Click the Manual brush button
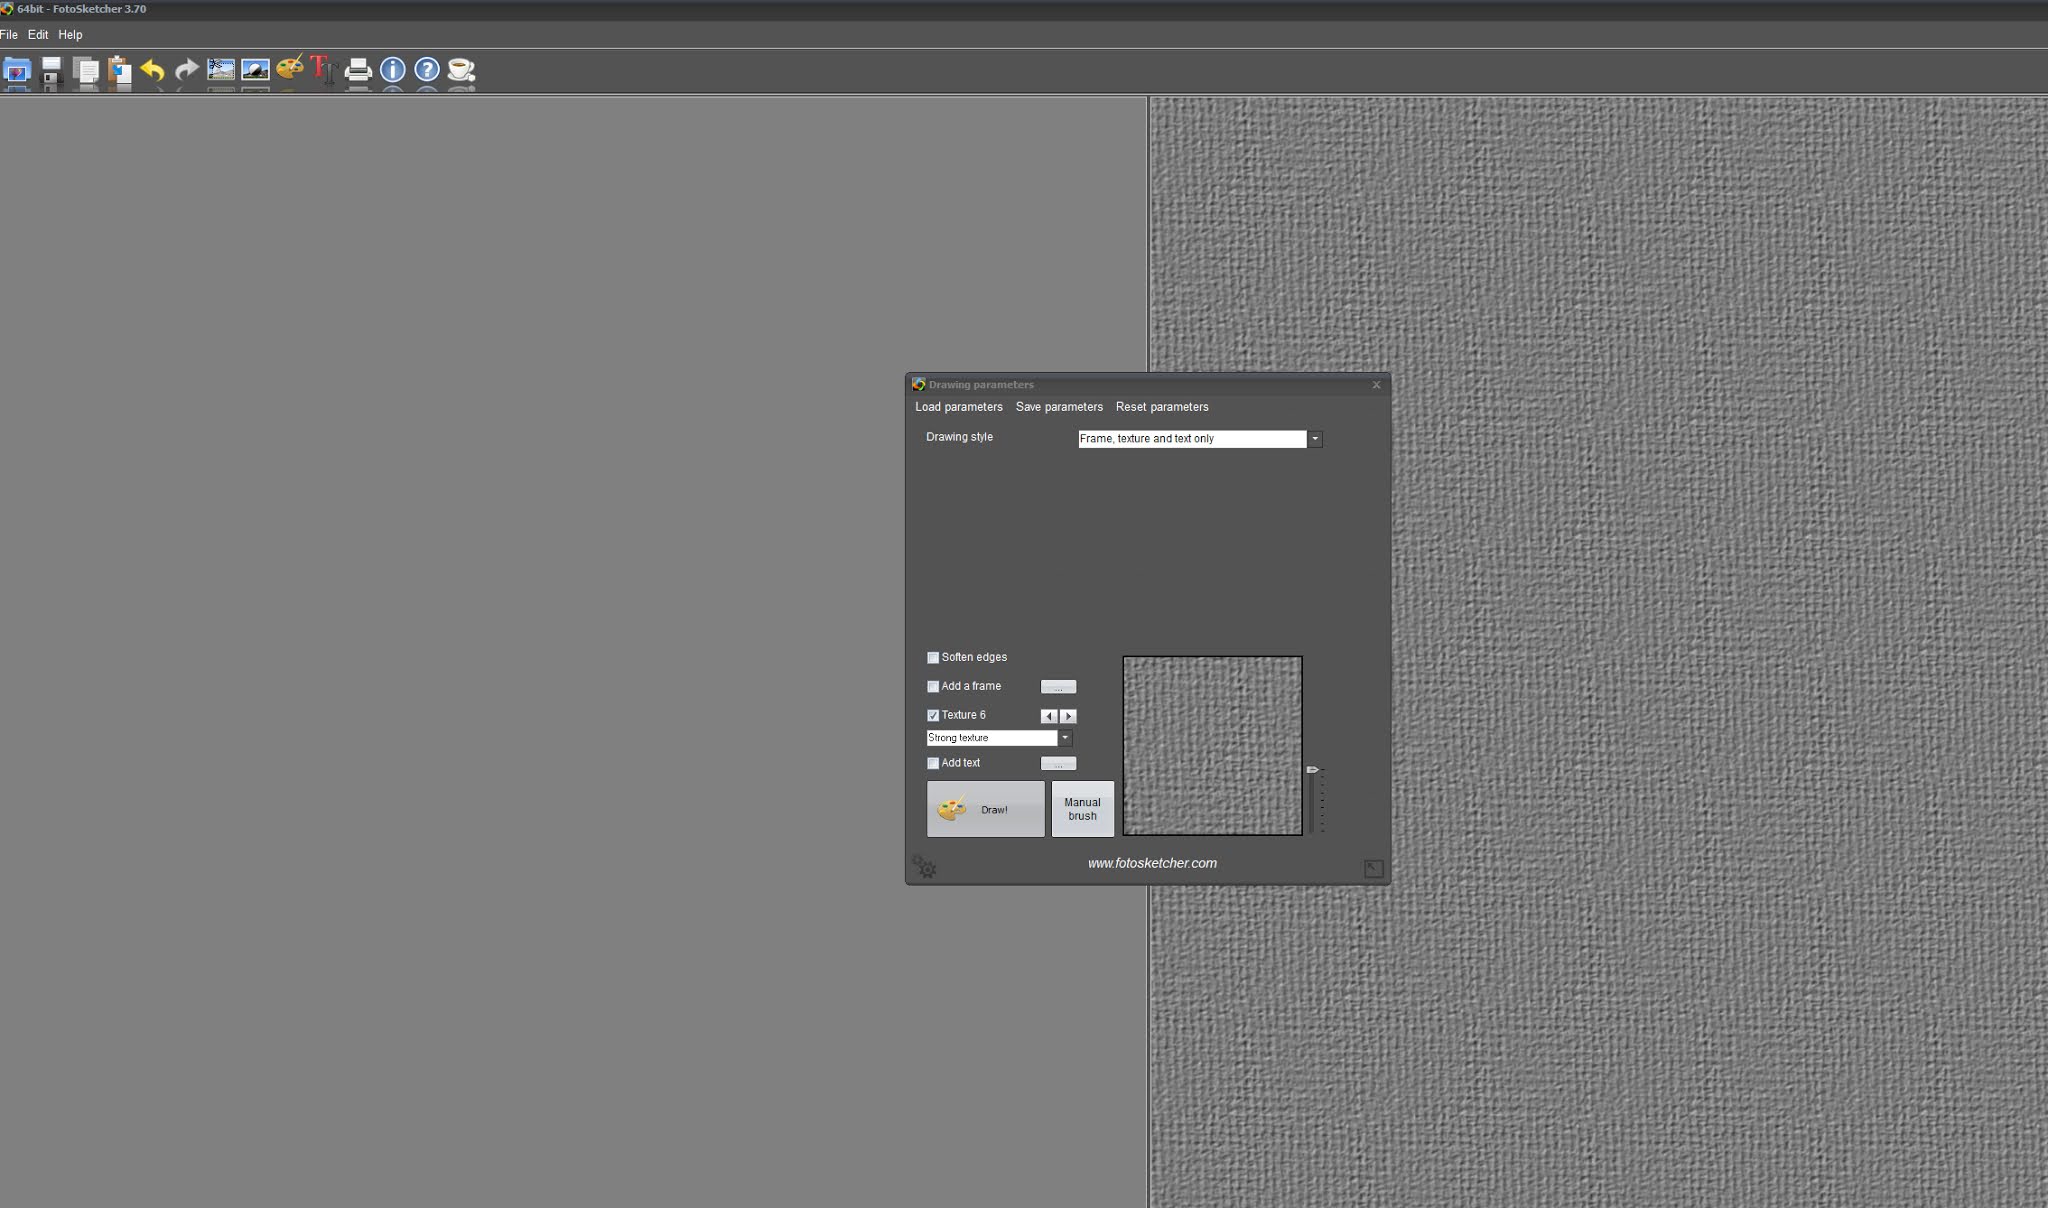 tap(1082, 809)
